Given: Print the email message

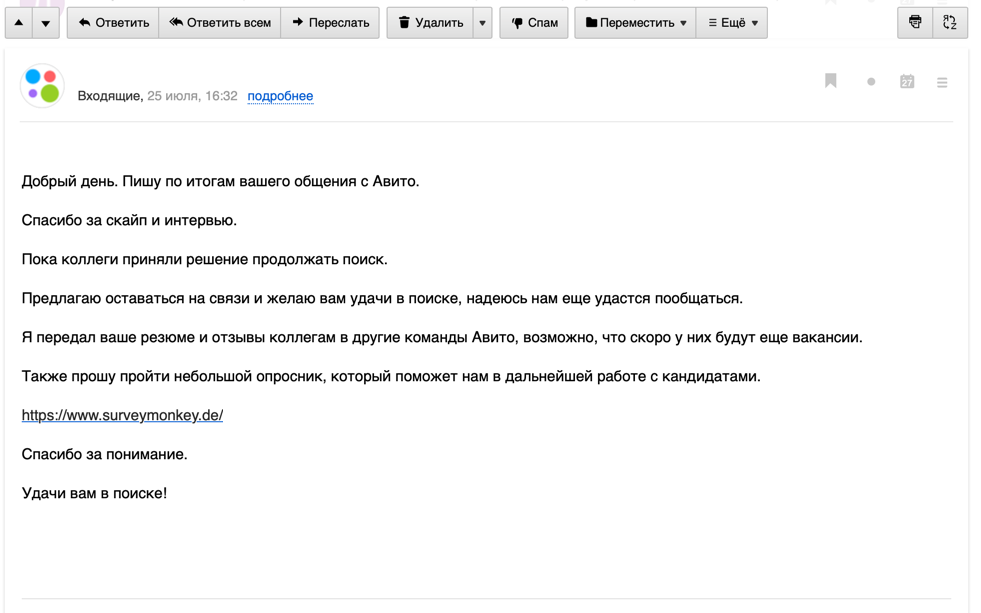Looking at the screenshot, I should [x=915, y=21].
